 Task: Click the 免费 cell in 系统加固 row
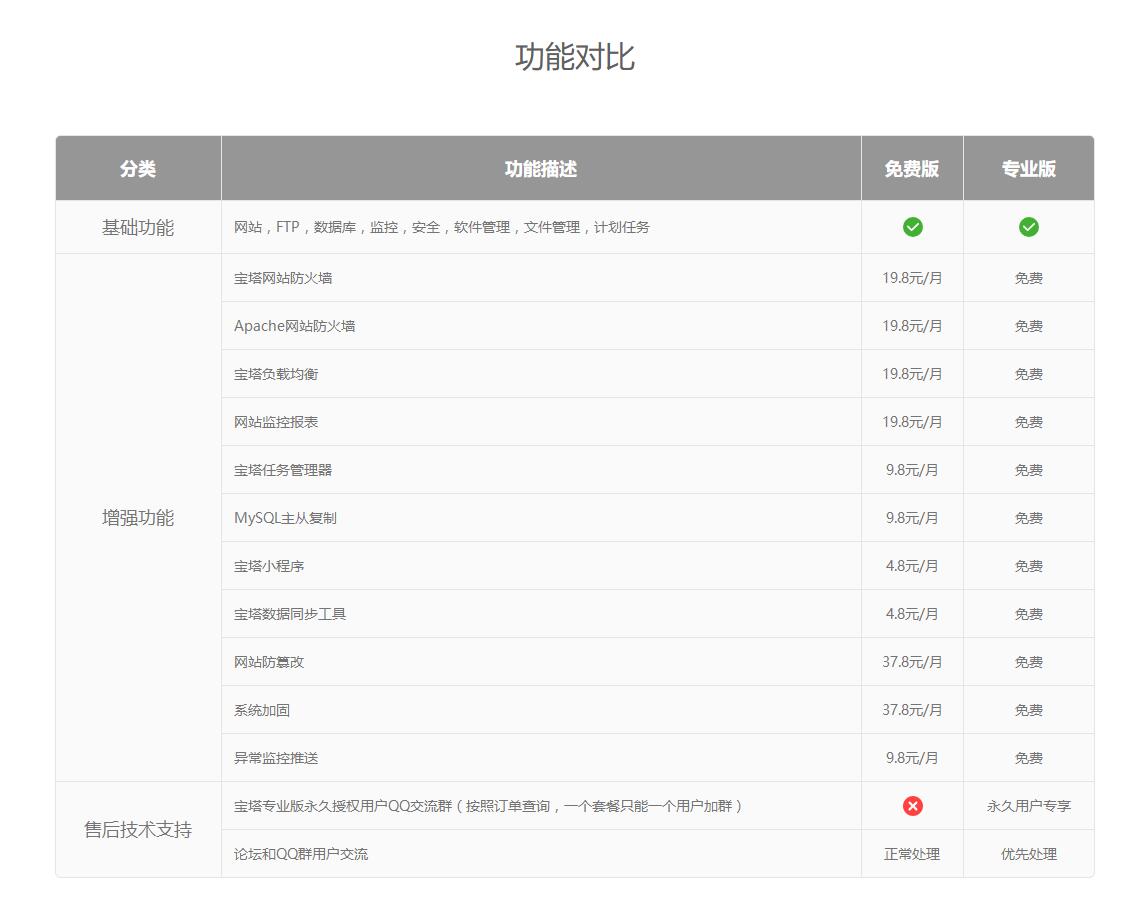[1028, 710]
